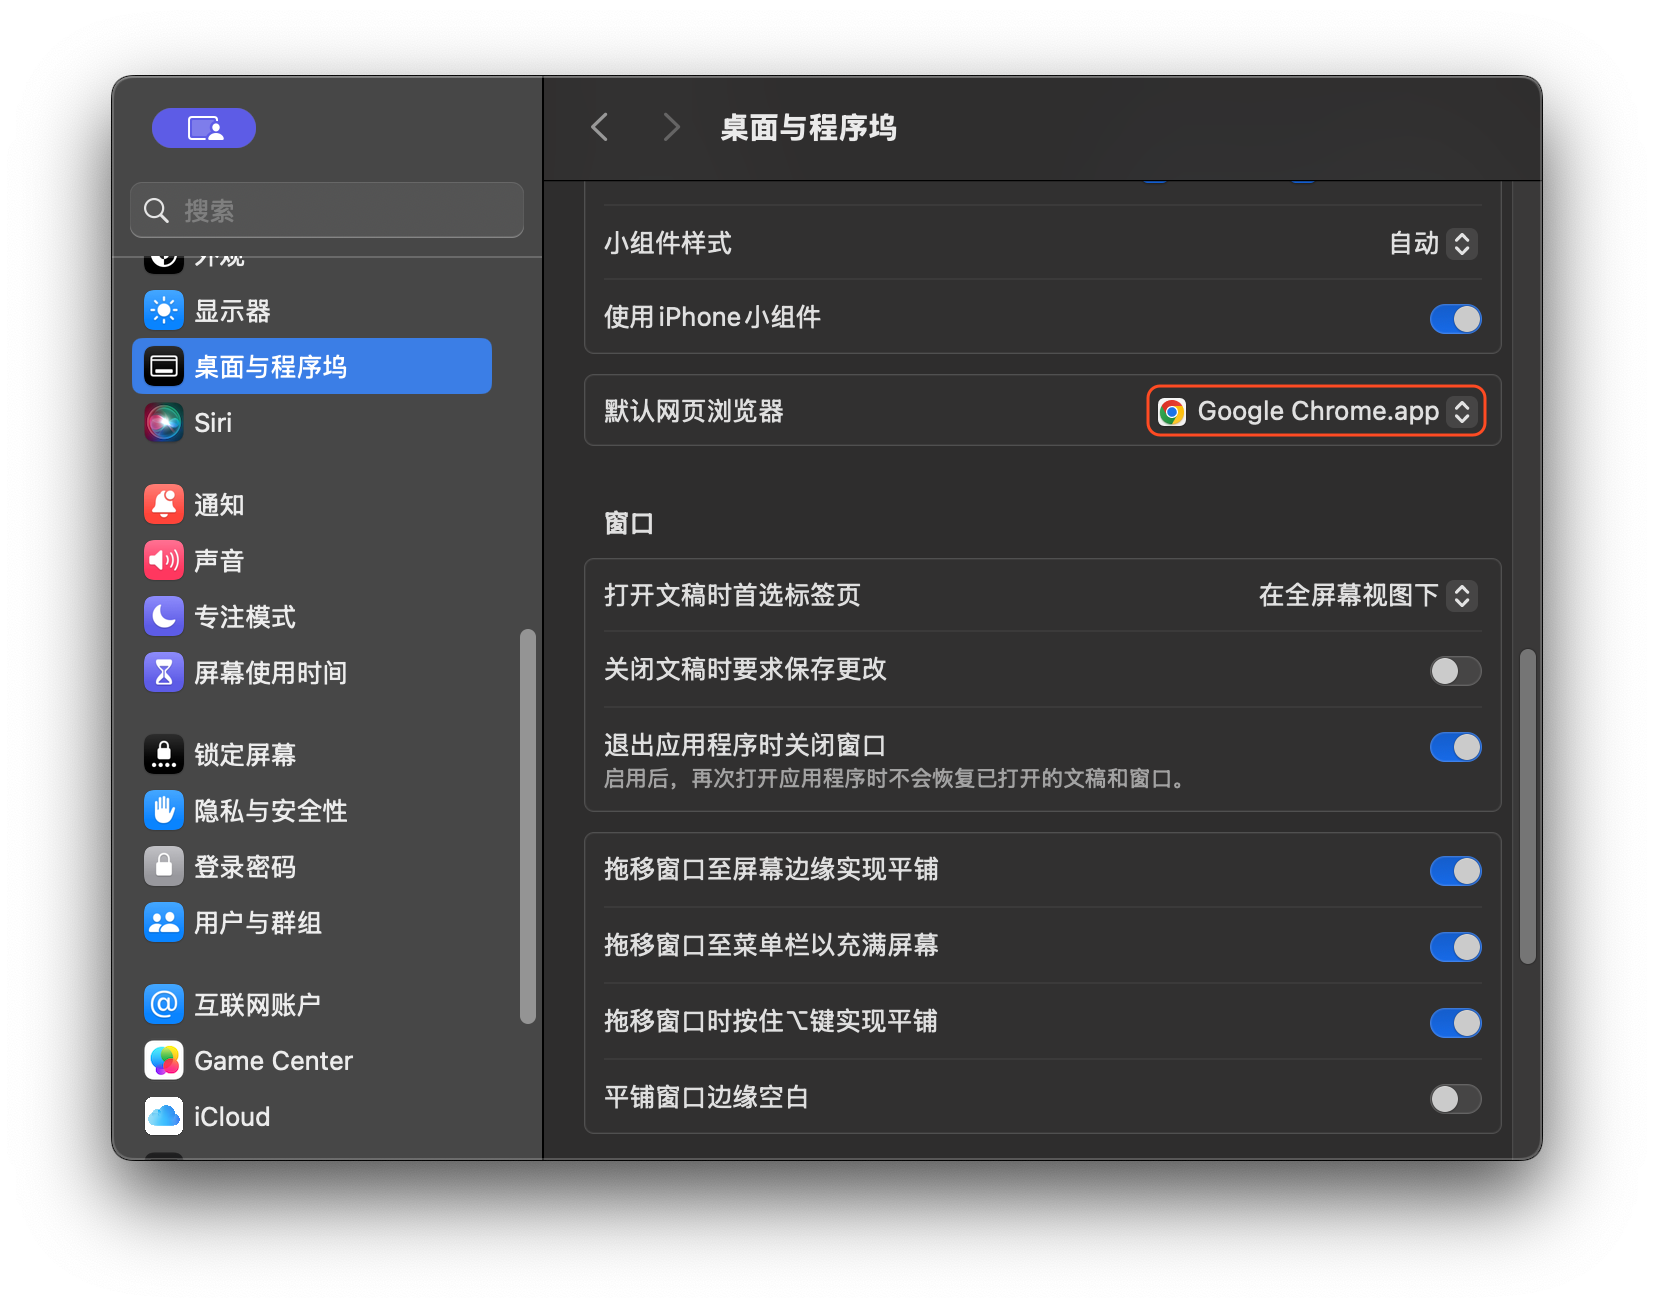Enable 平铺窗口边缘空白 switch

pyautogui.click(x=1455, y=1099)
